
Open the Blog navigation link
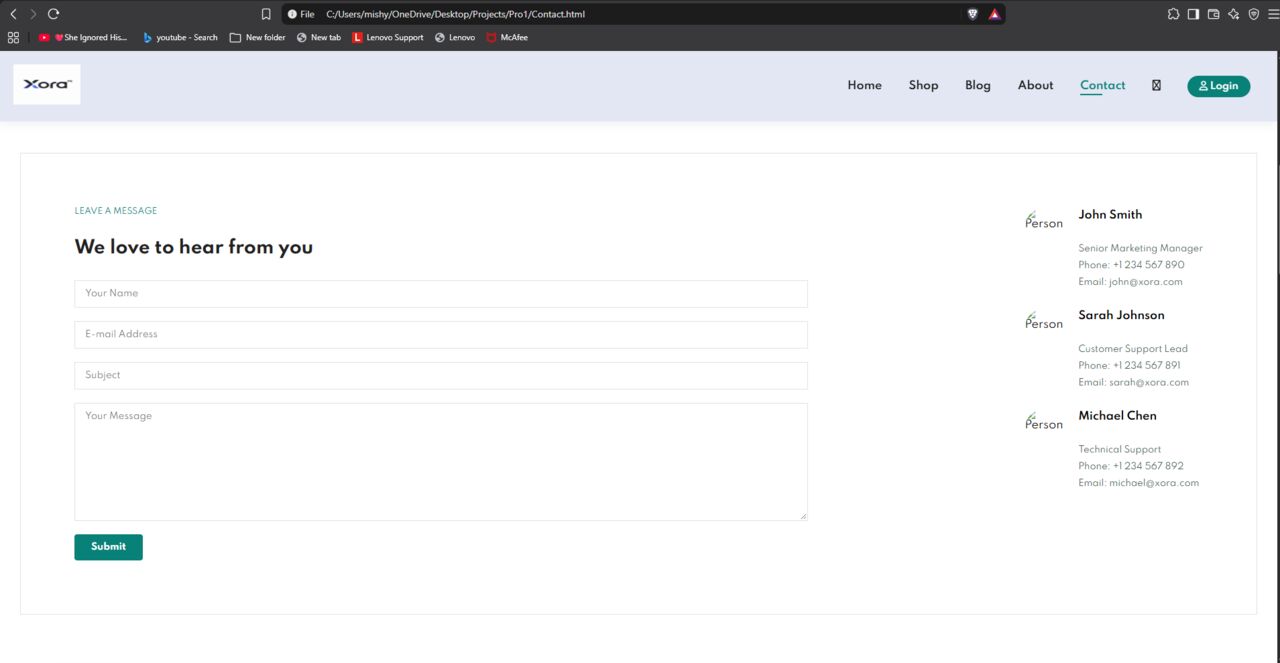[978, 85]
